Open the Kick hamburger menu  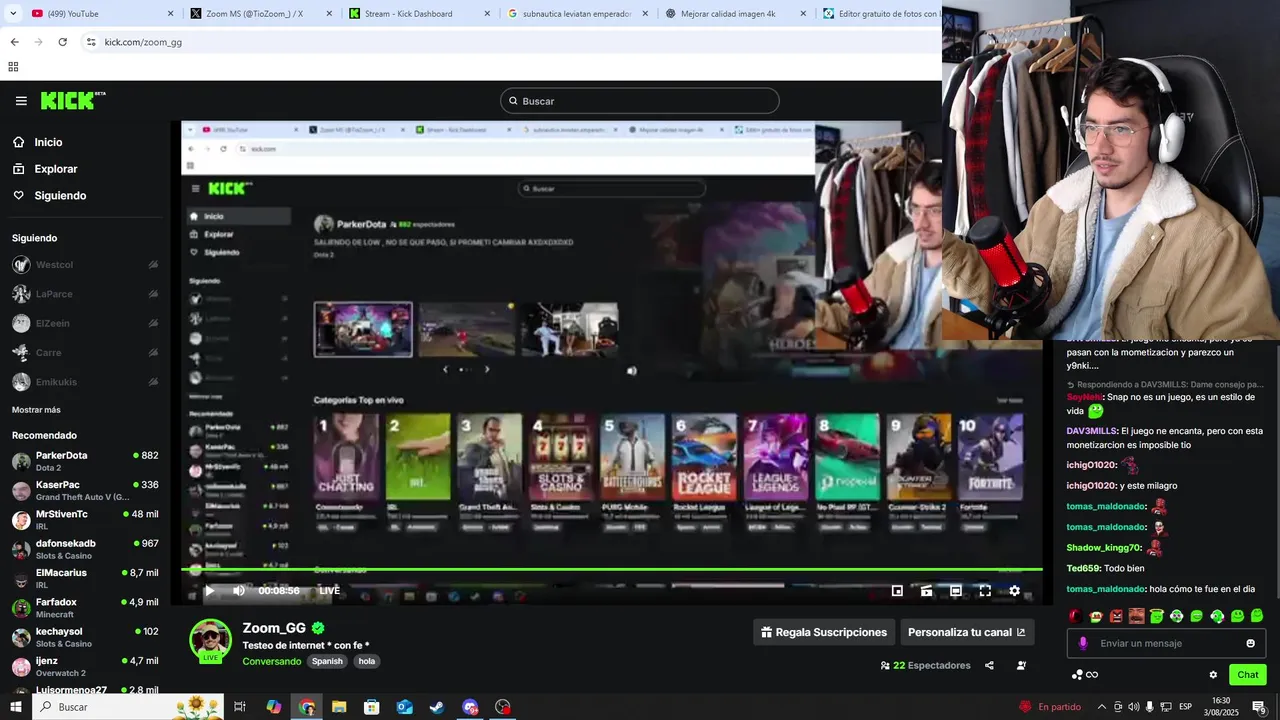(x=21, y=101)
